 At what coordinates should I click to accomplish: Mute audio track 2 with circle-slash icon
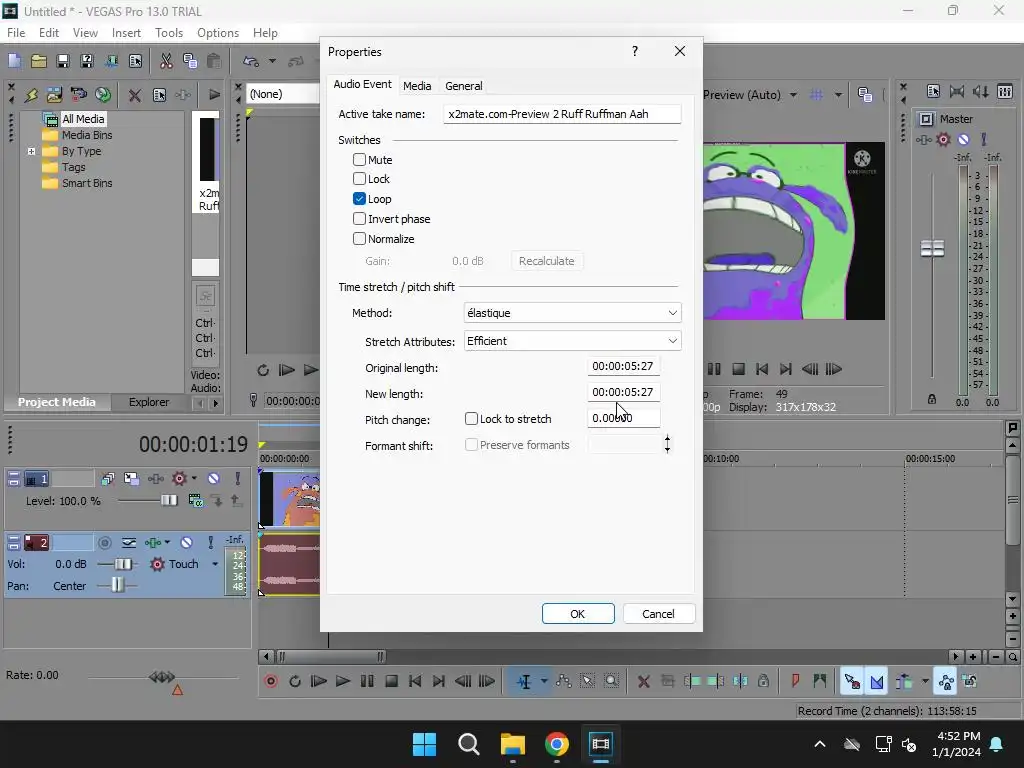[186, 543]
